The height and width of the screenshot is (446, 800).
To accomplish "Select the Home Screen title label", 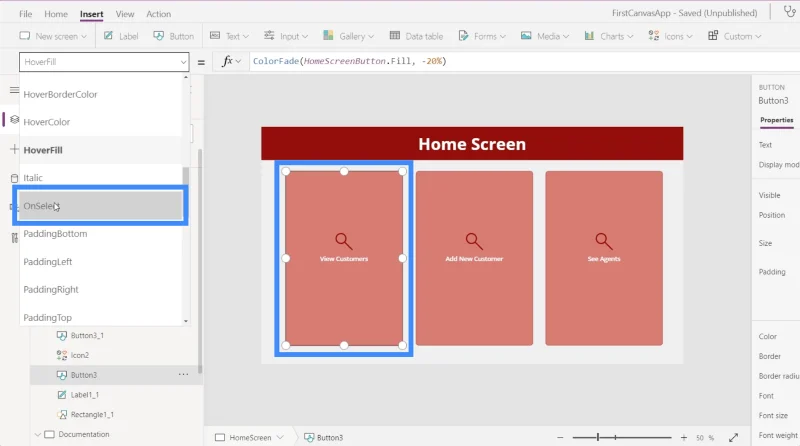I will 472,144.
